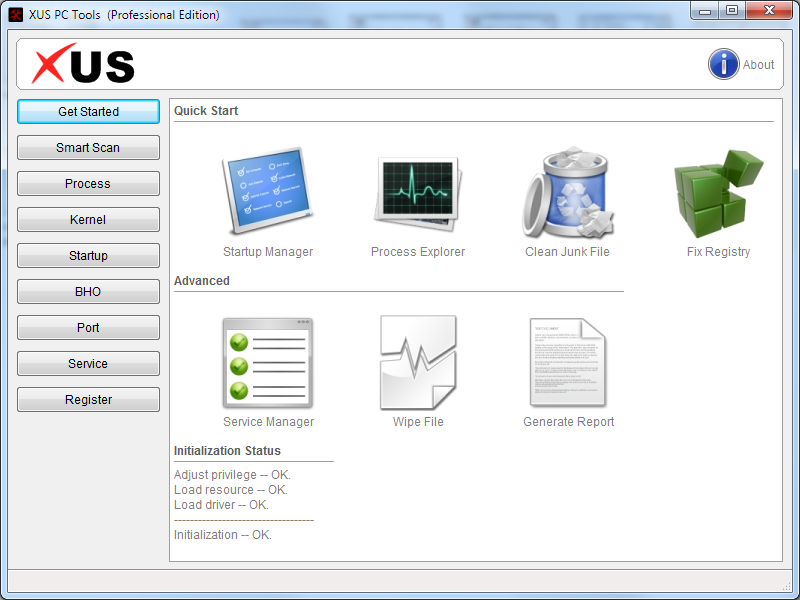Screen dimensions: 800x600
Task: Open the Smart Scan section
Action: [x=88, y=148]
